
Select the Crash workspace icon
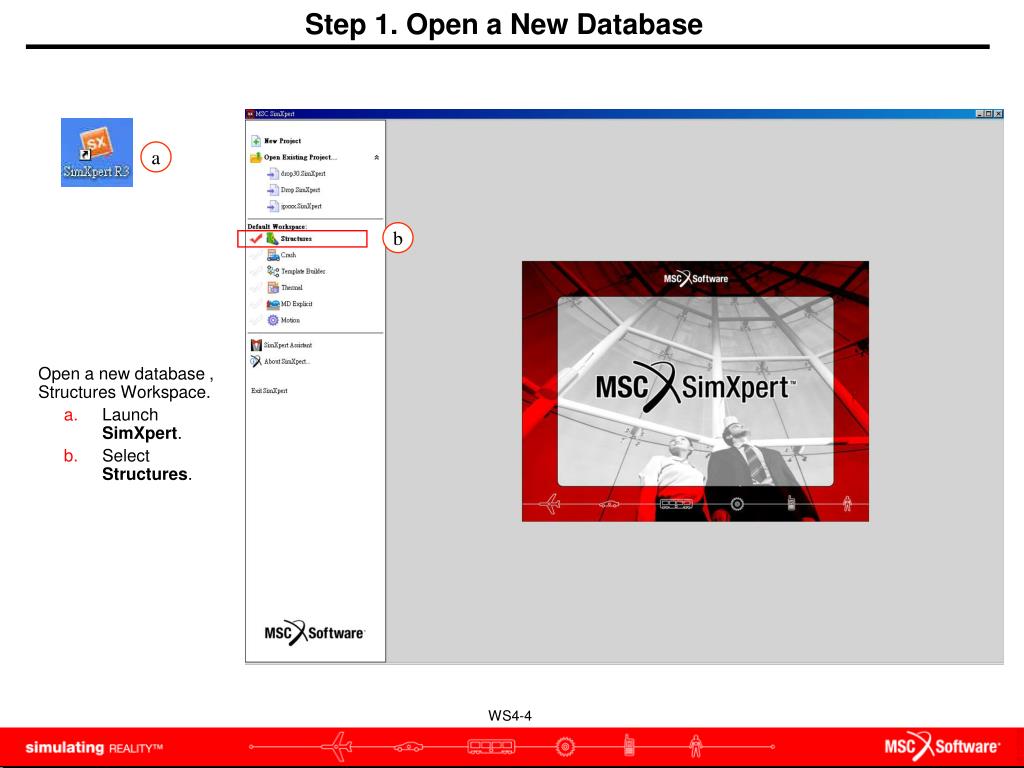point(273,255)
